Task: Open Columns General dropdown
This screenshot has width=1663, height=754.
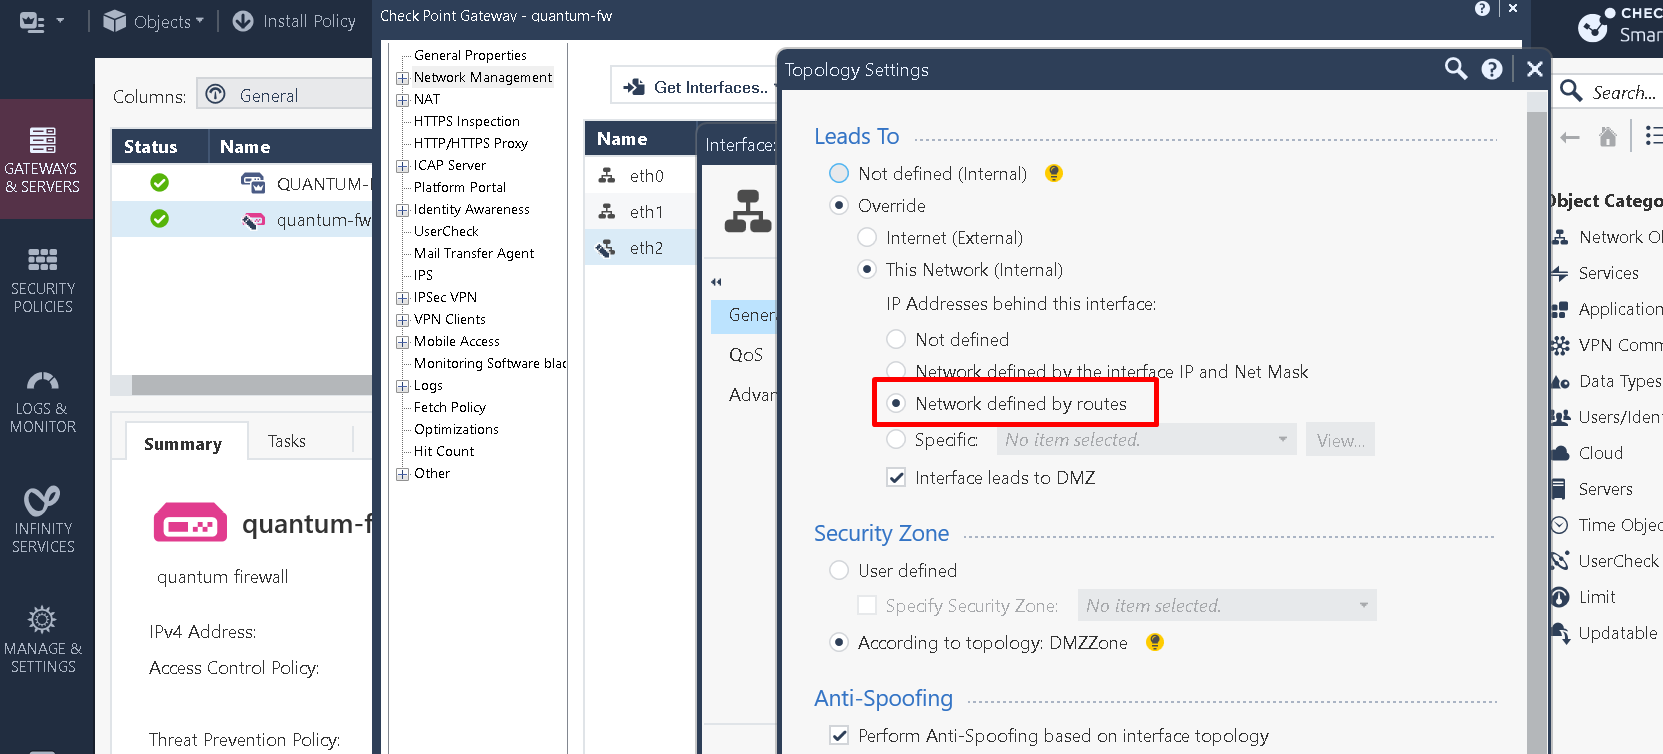Action: (284, 94)
